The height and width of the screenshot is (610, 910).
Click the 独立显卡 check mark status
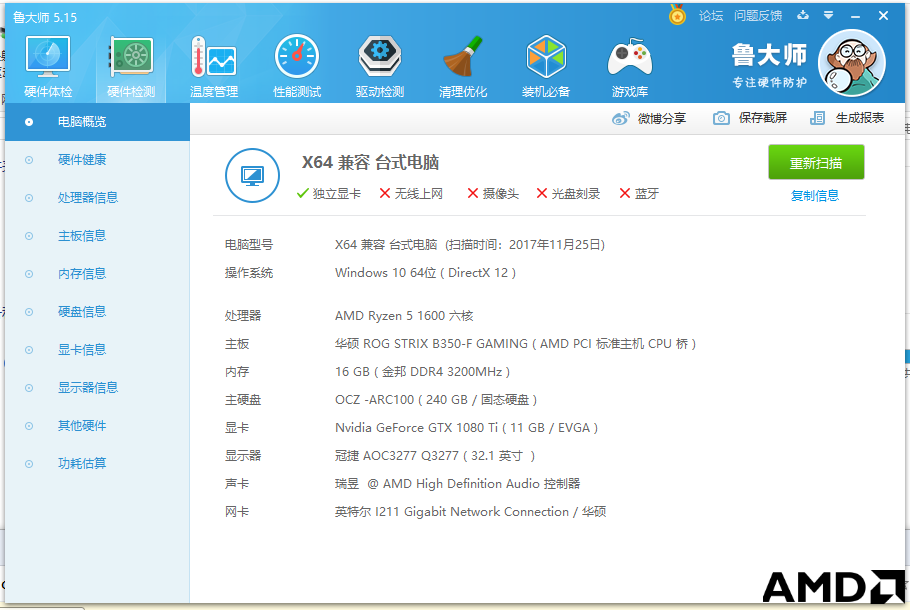click(x=328, y=194)
